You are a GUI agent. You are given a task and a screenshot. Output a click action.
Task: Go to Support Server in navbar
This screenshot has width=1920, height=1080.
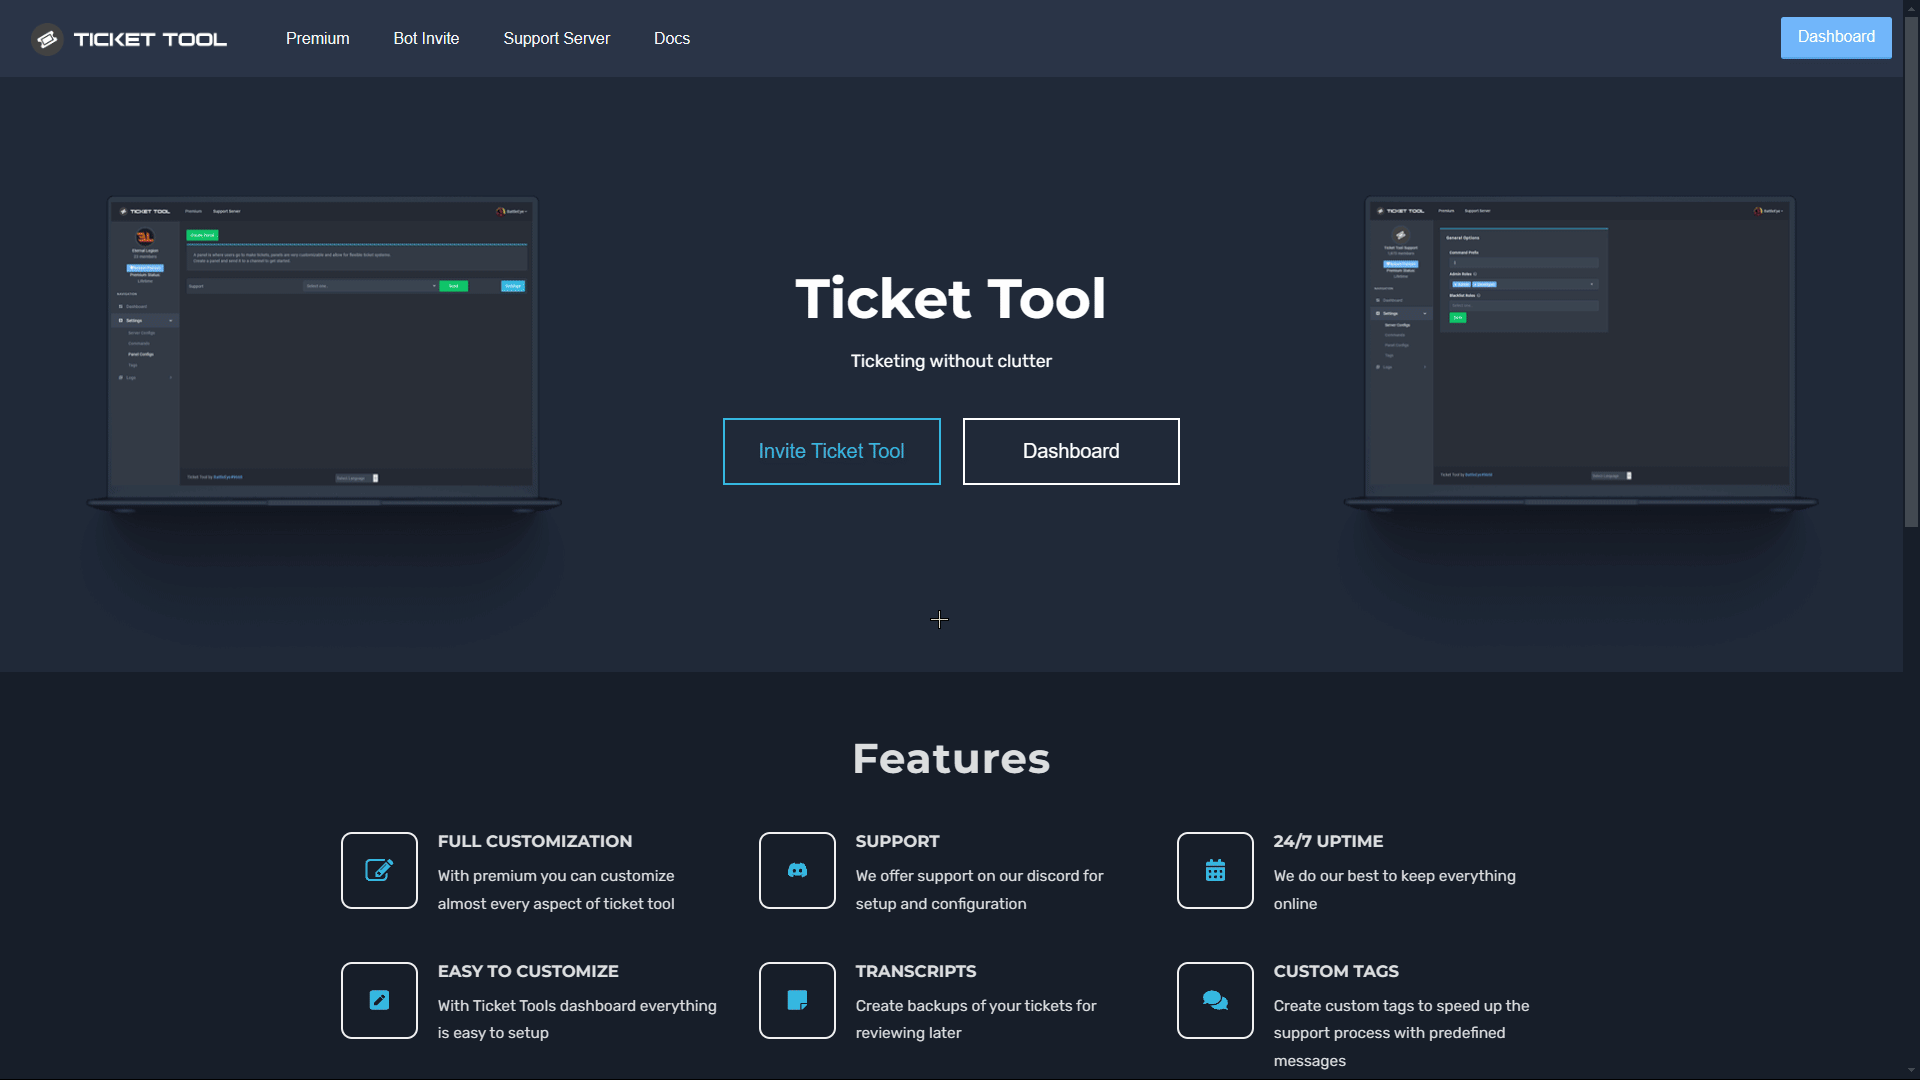point(556,38)
